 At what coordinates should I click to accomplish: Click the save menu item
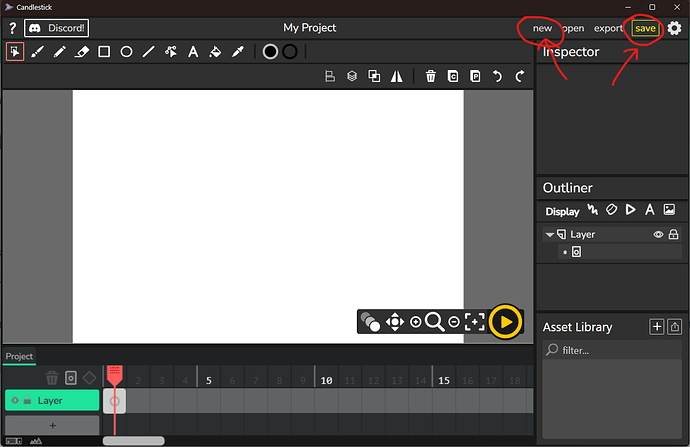pos(645,28)
